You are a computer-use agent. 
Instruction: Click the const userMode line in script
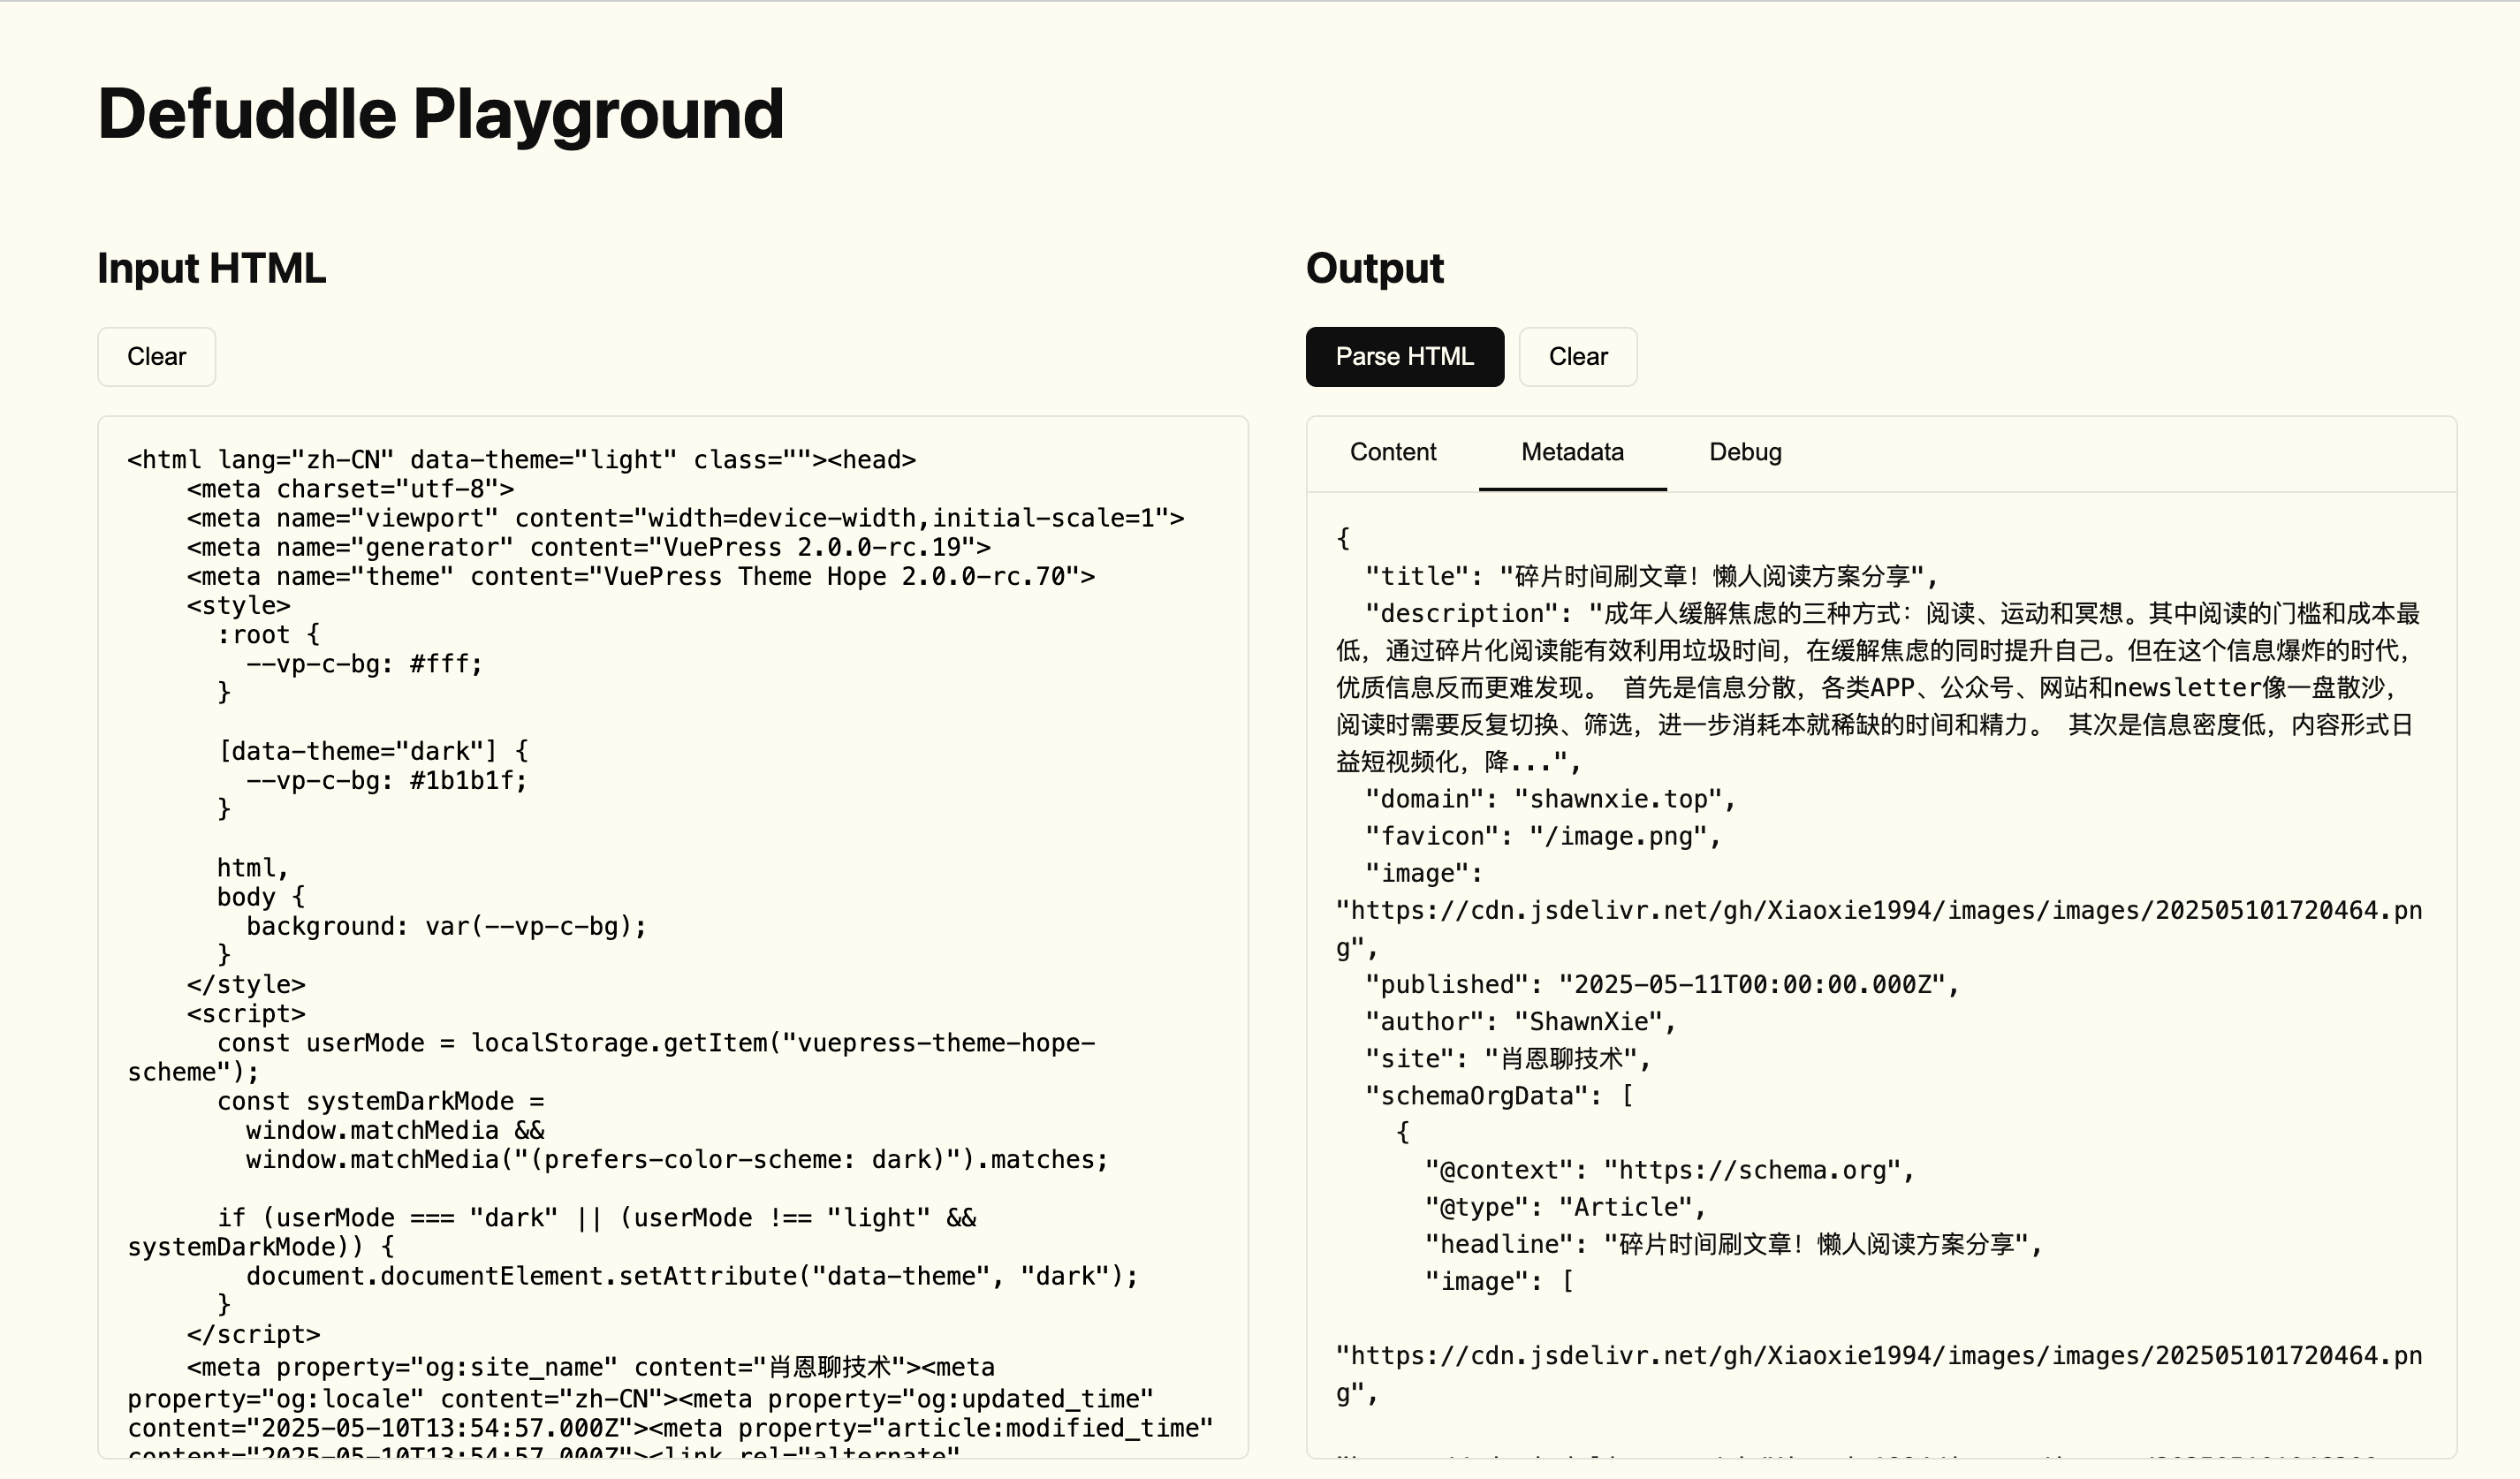pyautogui.click(x=655, y=1043)
